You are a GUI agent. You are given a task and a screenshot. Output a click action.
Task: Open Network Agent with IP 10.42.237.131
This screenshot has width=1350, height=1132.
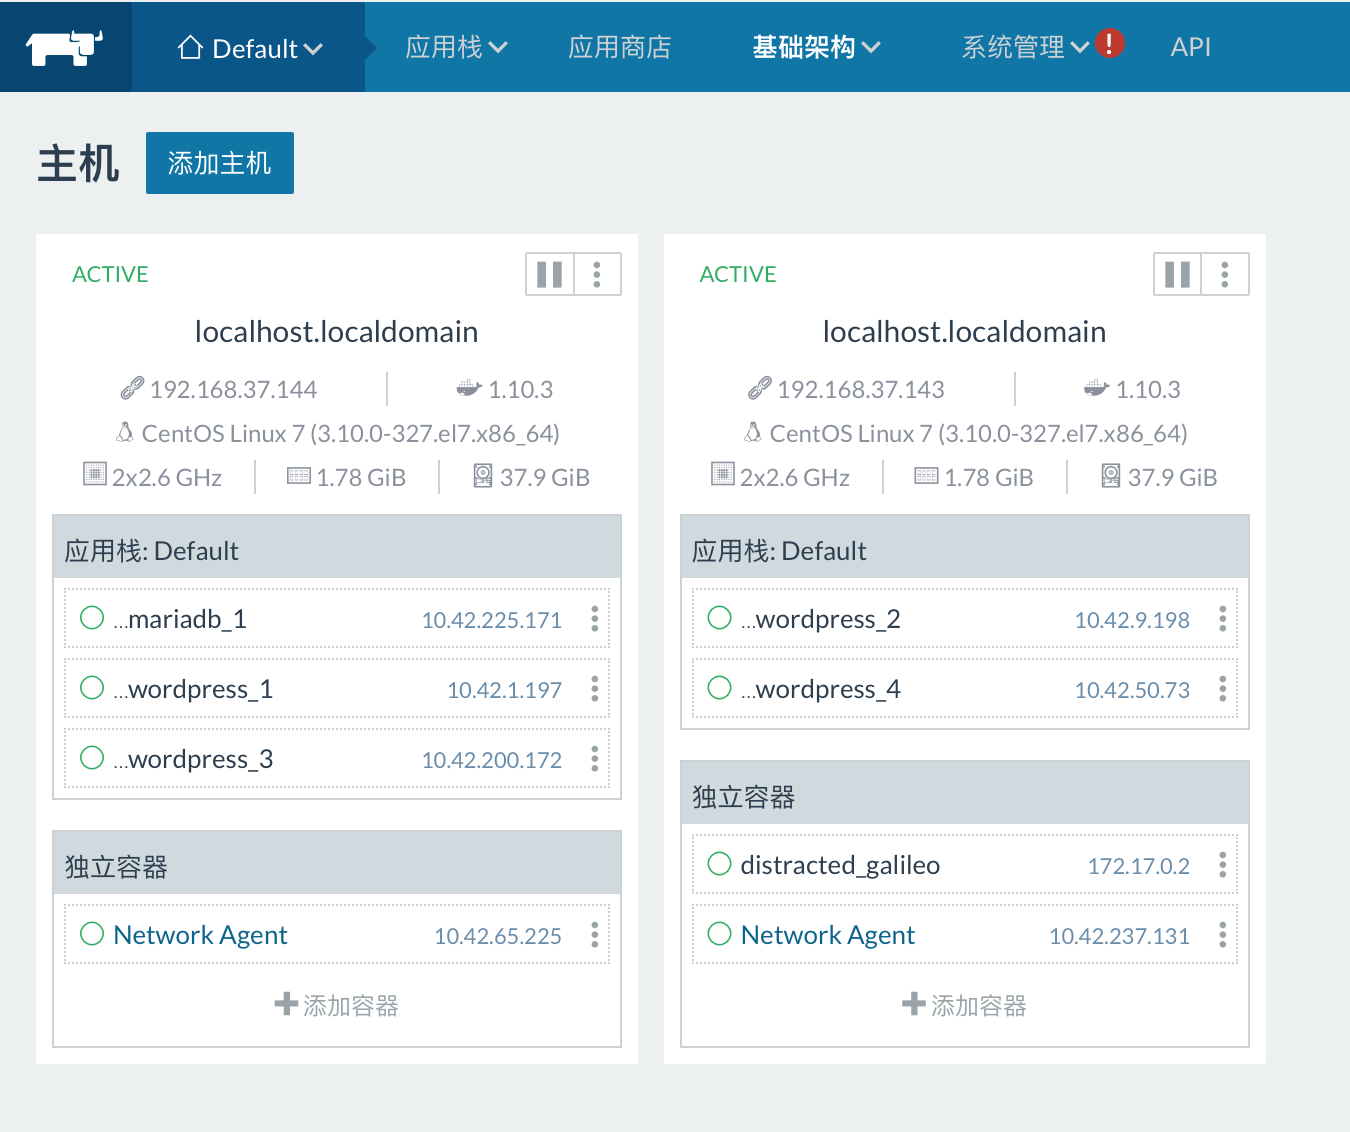[x=828, y=935]
